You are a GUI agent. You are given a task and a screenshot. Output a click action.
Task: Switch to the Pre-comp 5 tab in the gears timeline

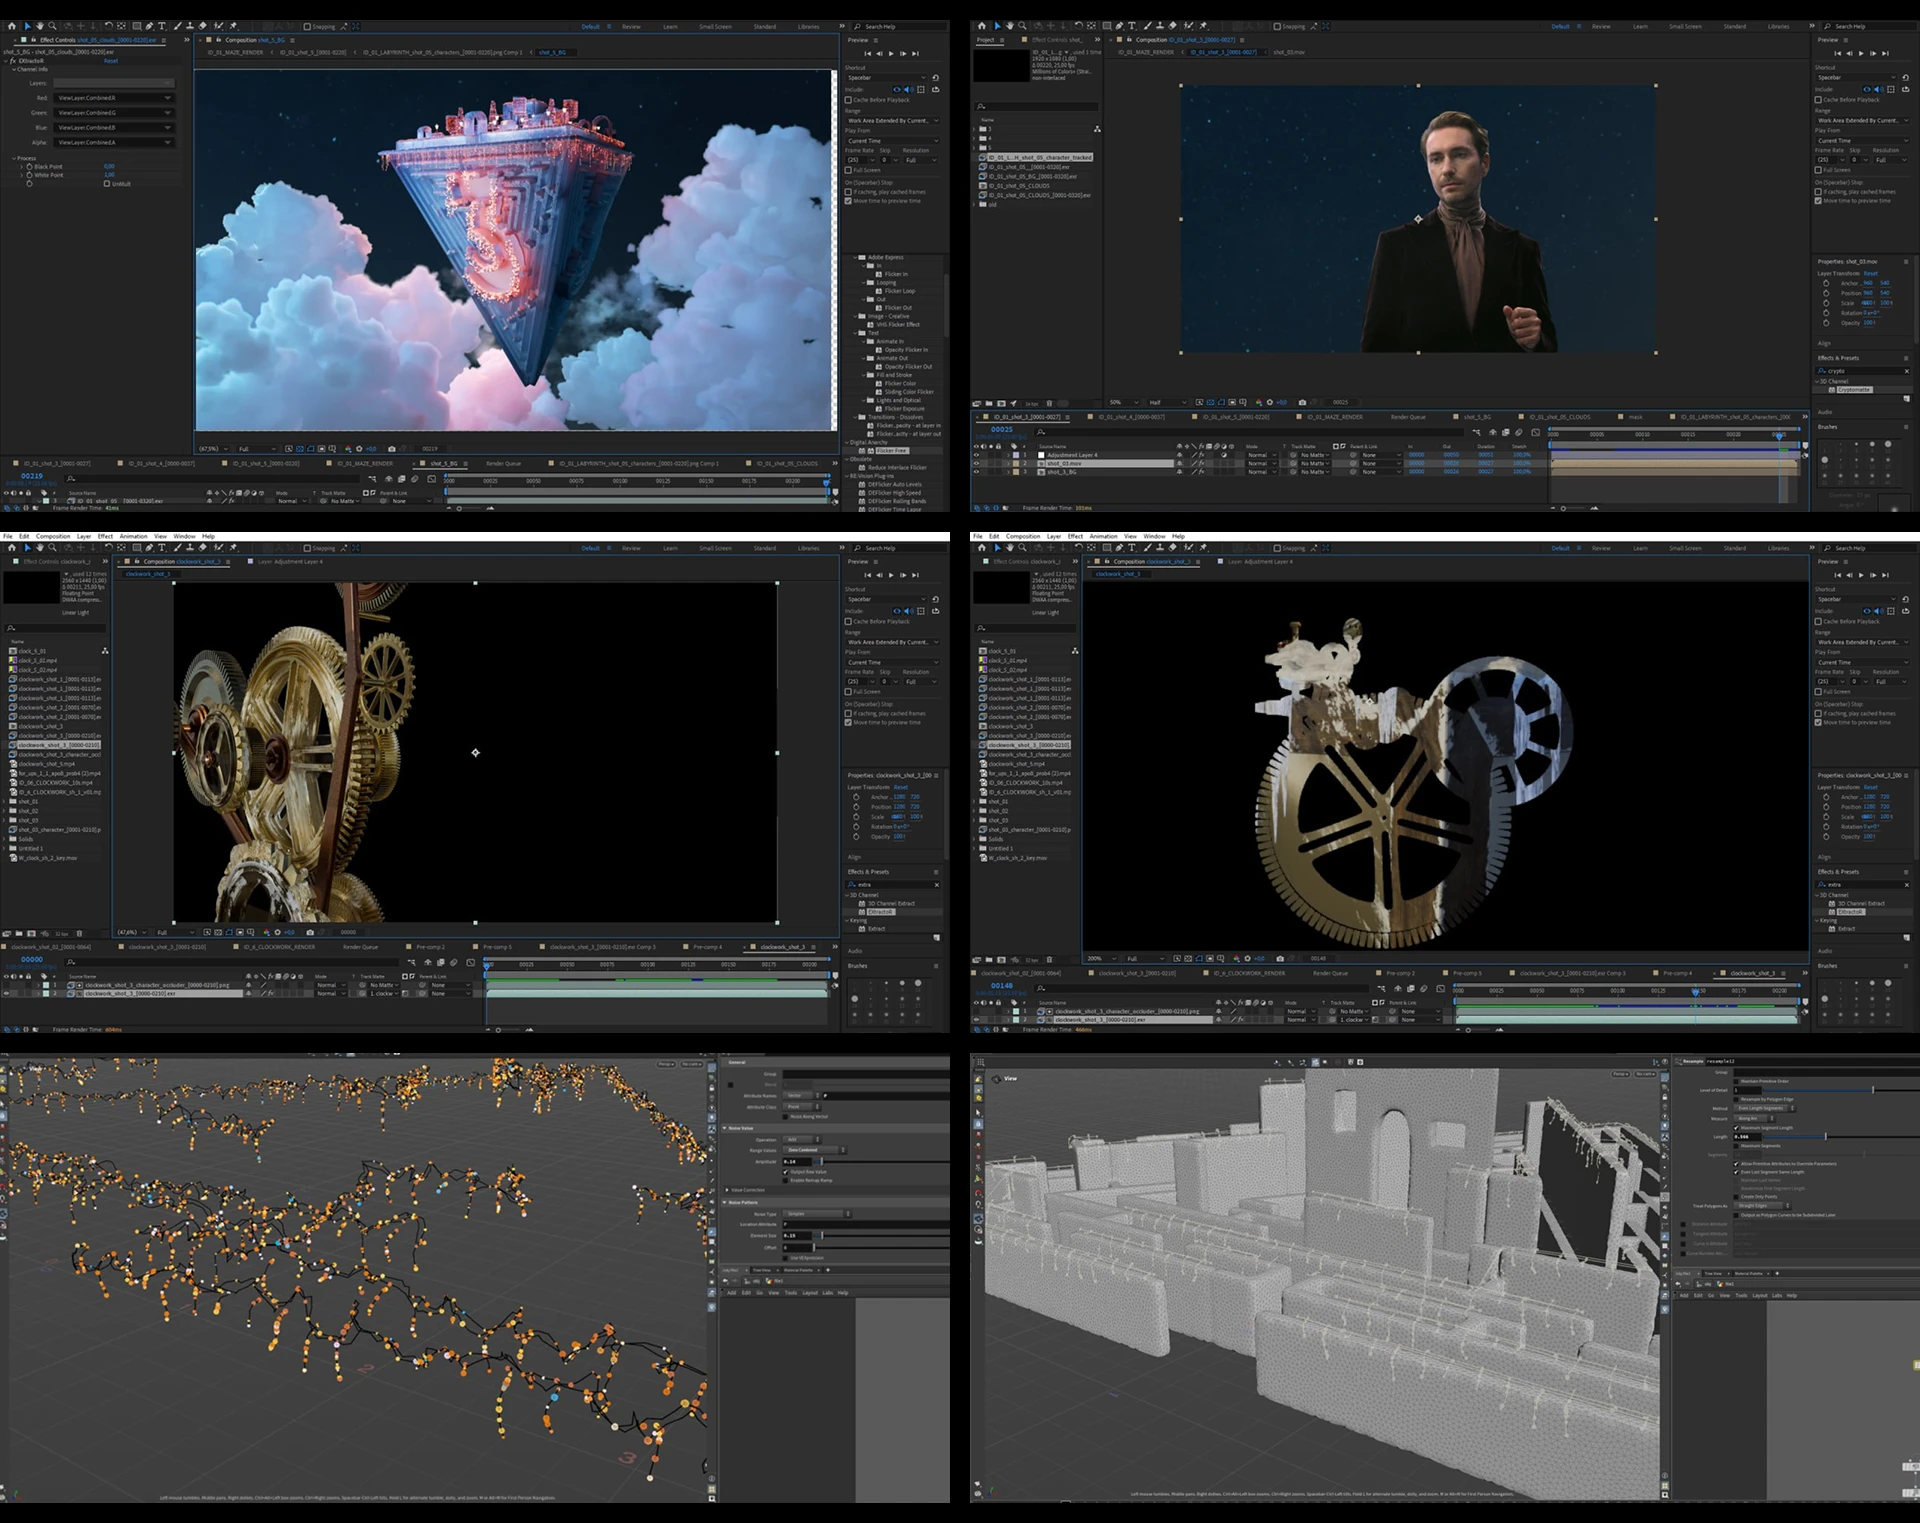pyautogui.click(x=497, y=947)
